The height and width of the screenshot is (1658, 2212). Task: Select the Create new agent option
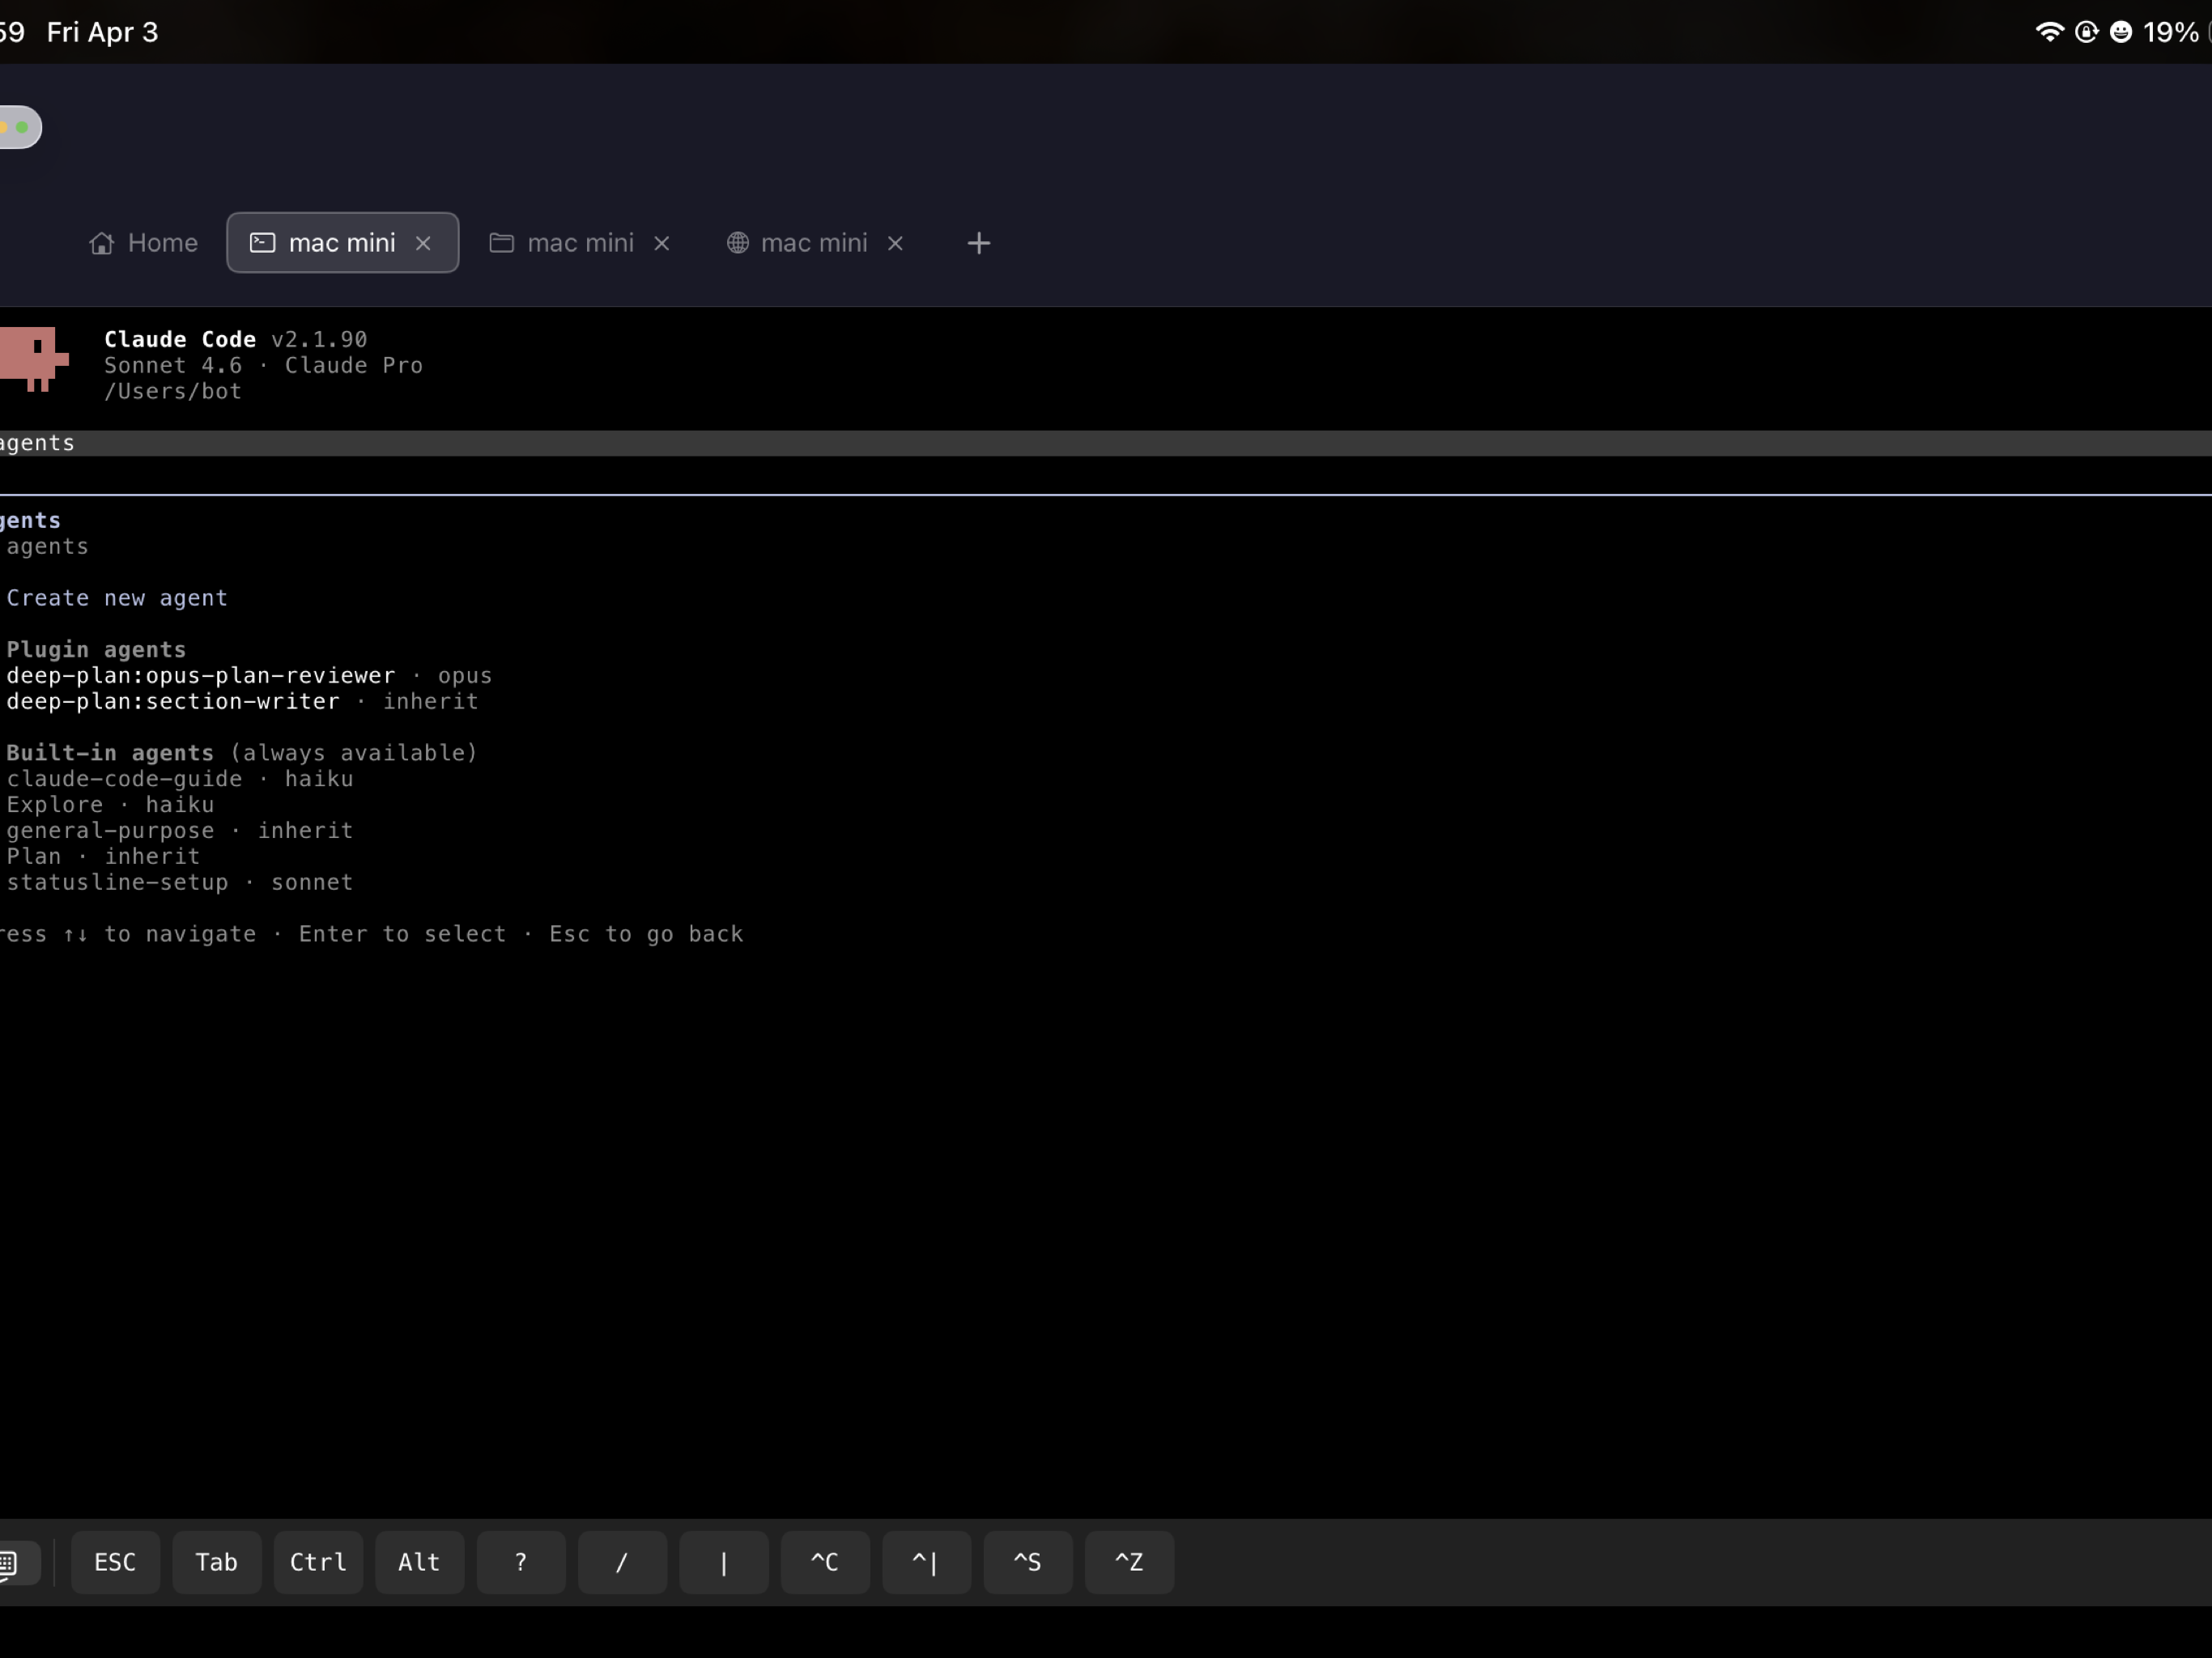117,597
